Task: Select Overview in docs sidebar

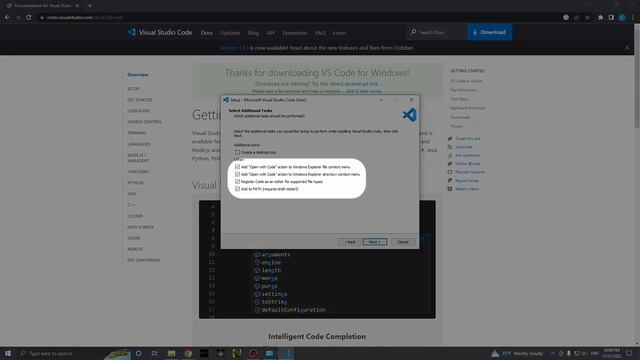Action: pos(138,75)
